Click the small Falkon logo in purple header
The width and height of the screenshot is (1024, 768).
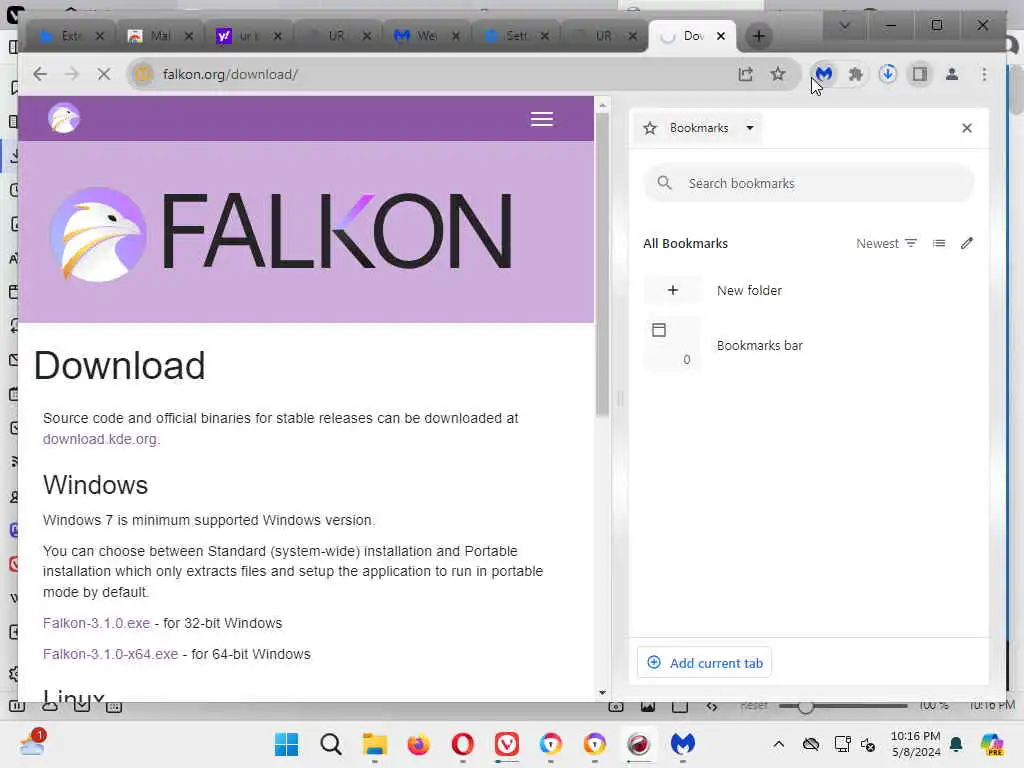pos(63,118)
